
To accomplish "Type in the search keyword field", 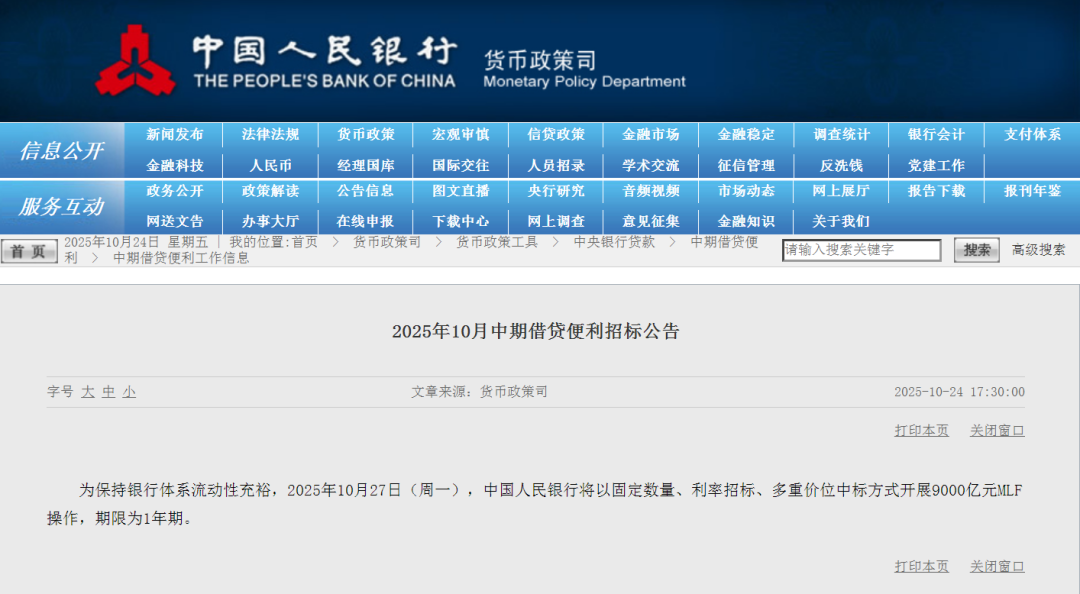I will tap(861, 250).
